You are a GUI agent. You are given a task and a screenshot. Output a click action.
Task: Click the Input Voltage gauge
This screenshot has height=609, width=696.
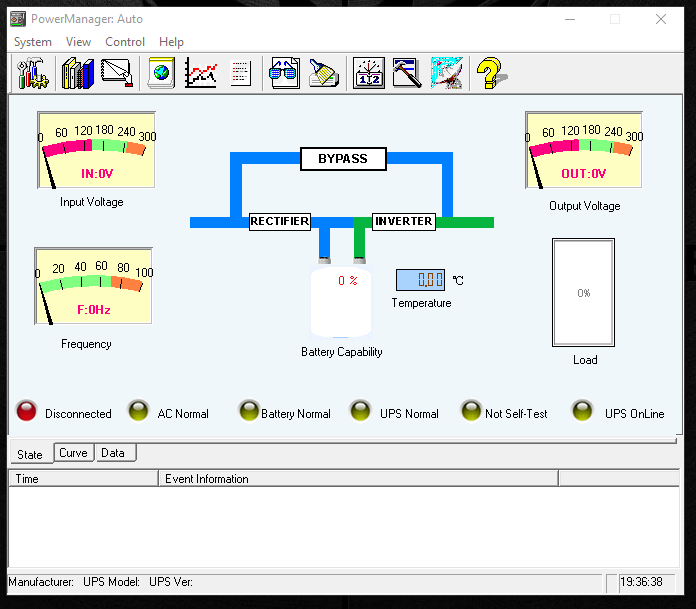96,150
